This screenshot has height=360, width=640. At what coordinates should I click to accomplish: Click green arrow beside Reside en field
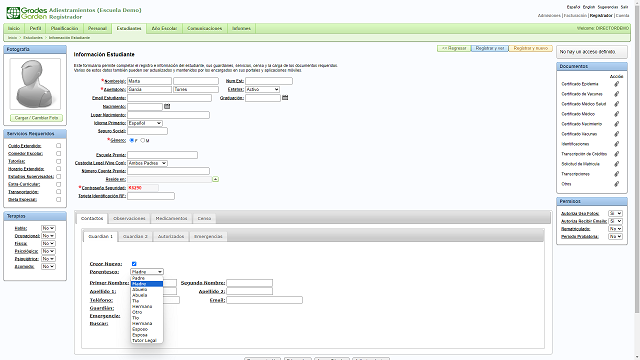(216, 179)
